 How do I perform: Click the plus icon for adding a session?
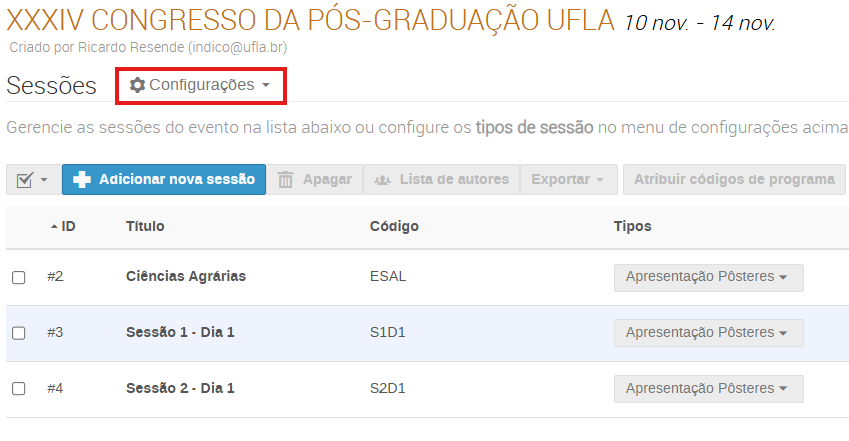[82, 179]
